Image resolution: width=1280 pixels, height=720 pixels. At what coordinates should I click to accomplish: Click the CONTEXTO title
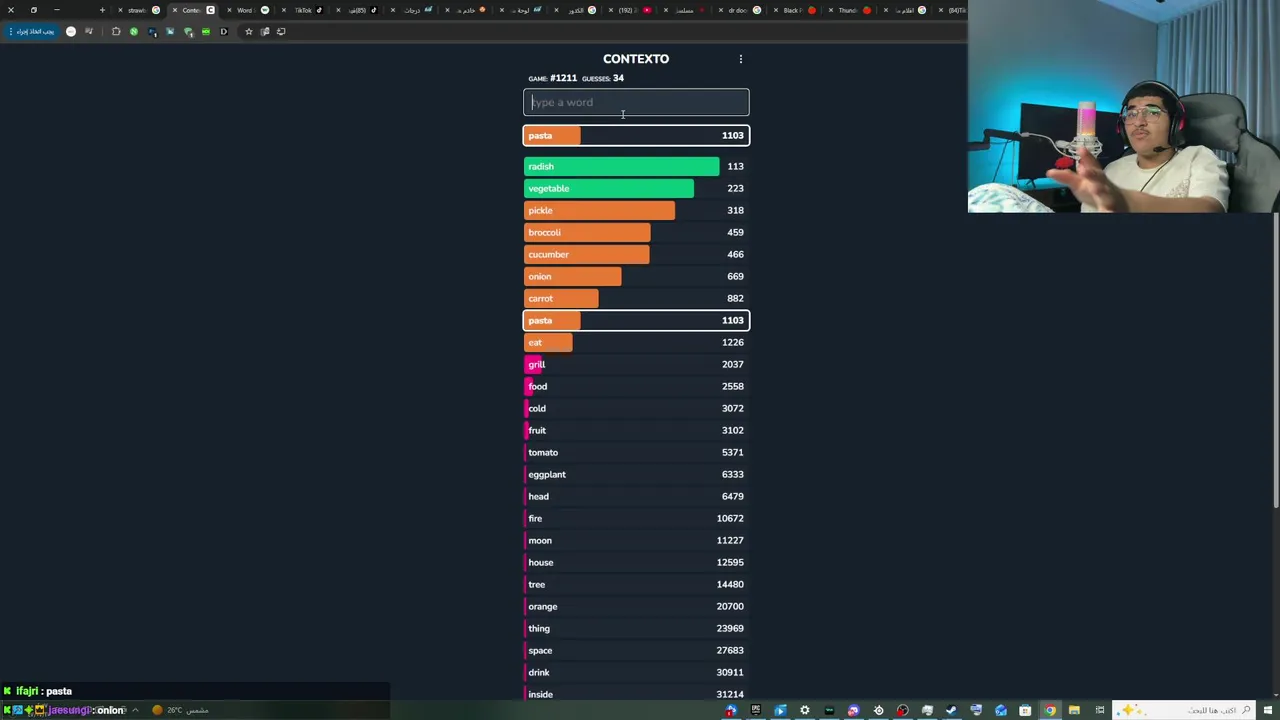click(x=636, y=59)
